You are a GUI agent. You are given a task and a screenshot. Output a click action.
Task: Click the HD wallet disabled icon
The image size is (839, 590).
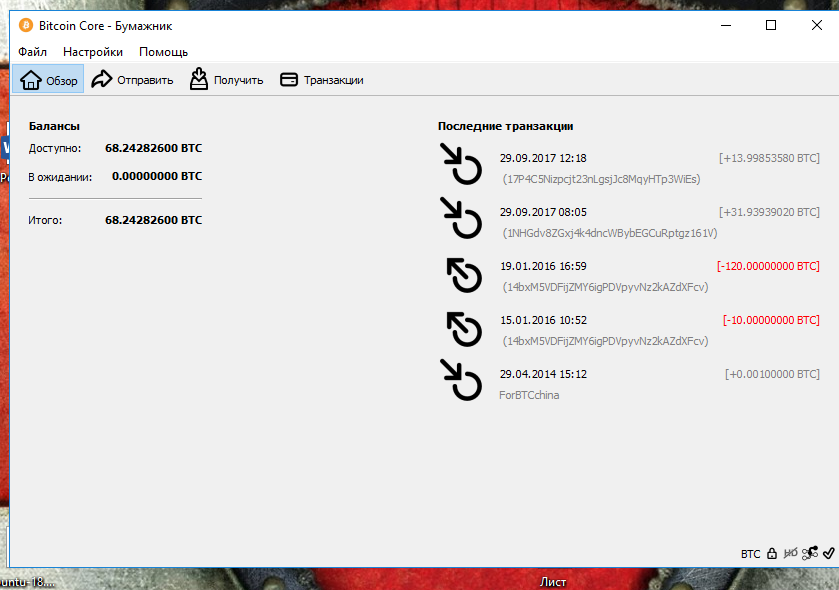click(790, 553)
